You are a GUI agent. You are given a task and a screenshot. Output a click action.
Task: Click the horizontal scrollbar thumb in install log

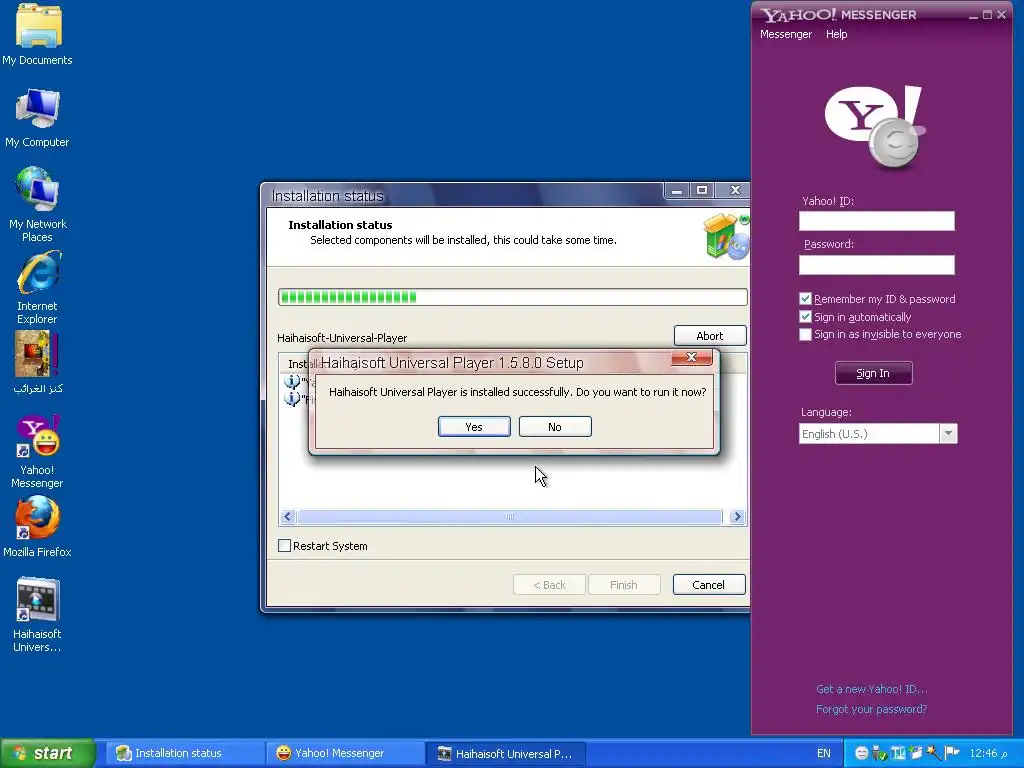tap(510, 517)
